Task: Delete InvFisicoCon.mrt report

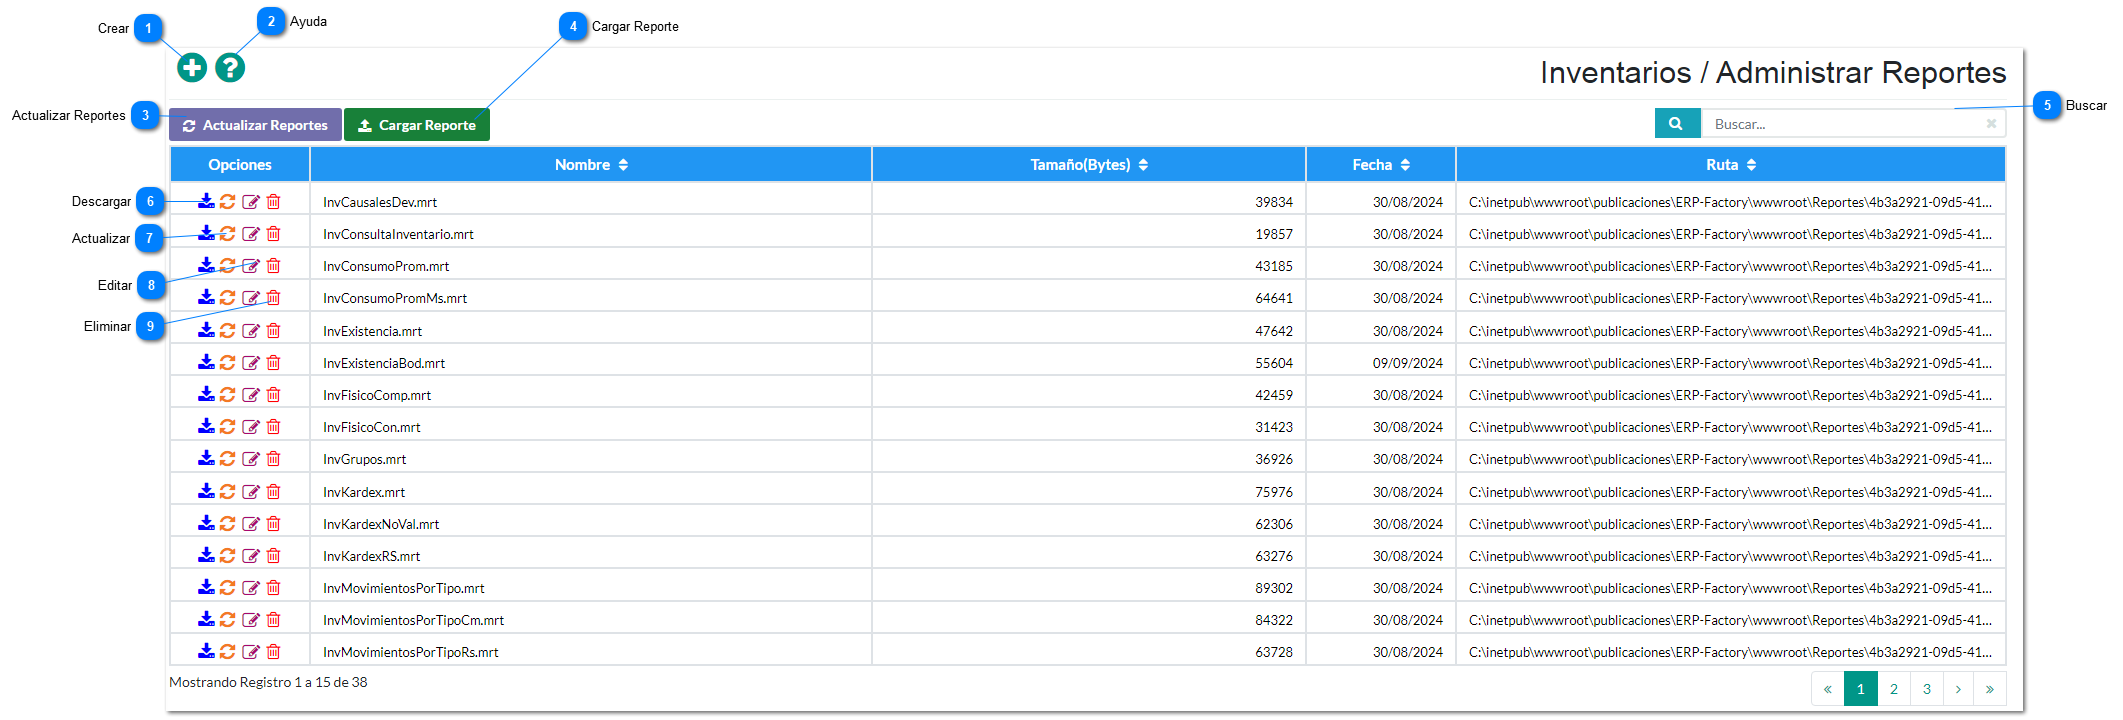Action: coord(273,426)
